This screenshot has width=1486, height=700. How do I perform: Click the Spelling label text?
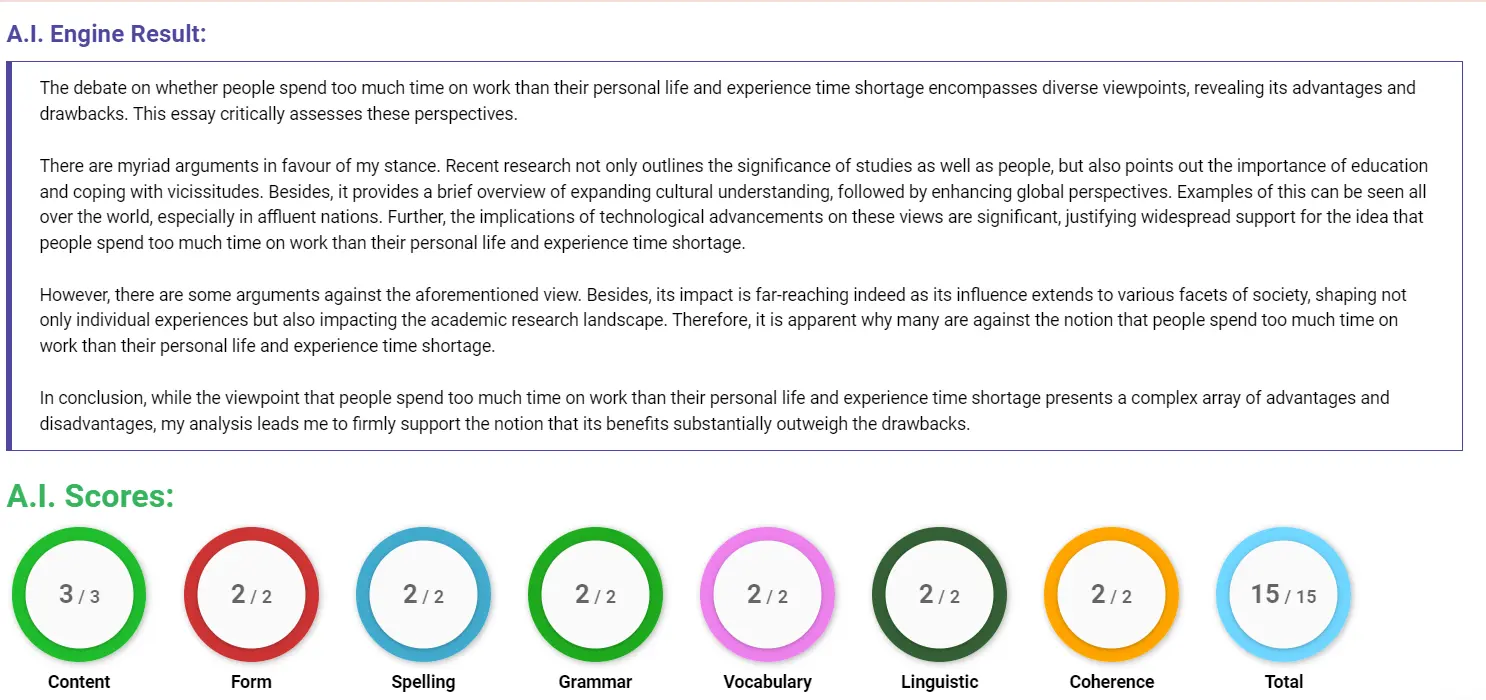tap(423, 682)
